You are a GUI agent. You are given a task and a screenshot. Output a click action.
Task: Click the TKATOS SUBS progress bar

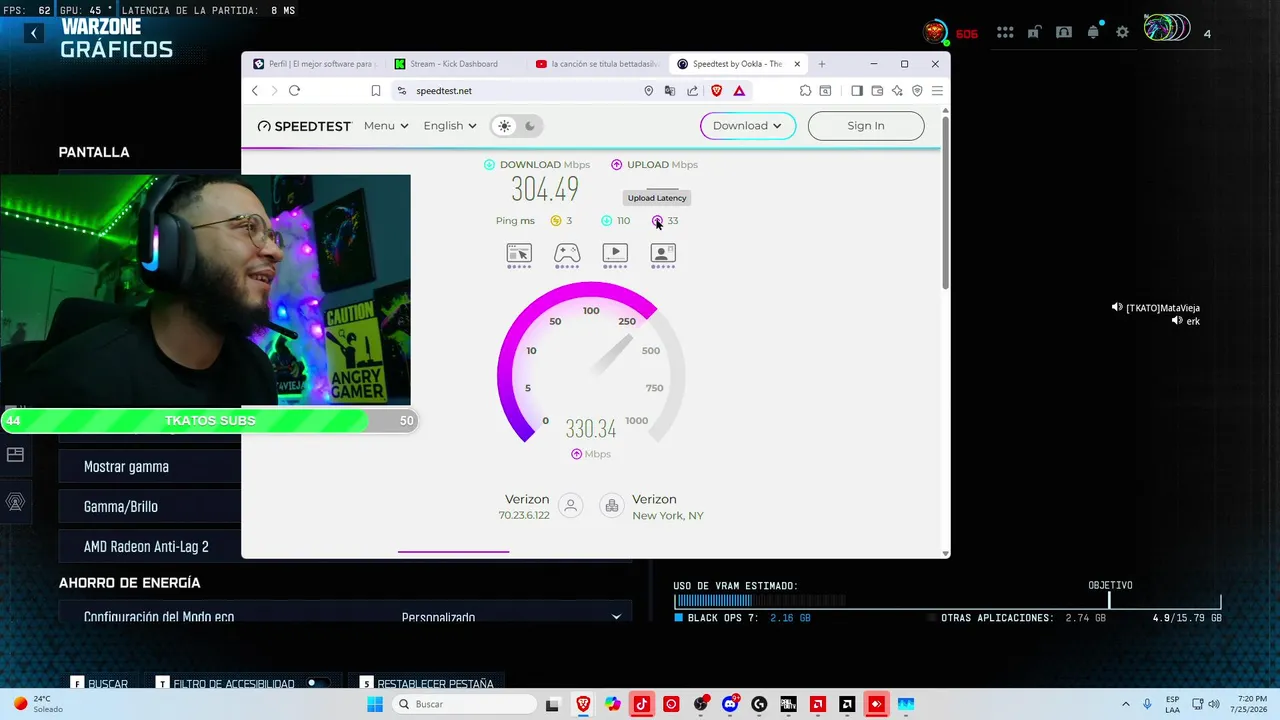click(x=209, y=421)
